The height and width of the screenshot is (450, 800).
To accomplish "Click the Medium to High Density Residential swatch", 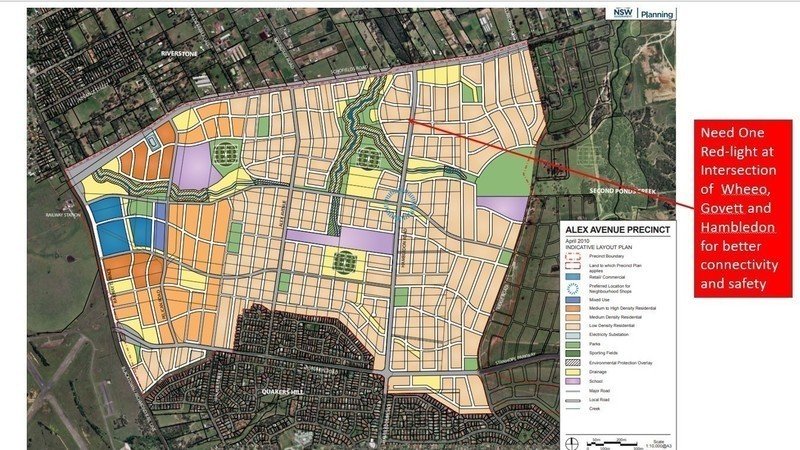I will coord(573,306).
